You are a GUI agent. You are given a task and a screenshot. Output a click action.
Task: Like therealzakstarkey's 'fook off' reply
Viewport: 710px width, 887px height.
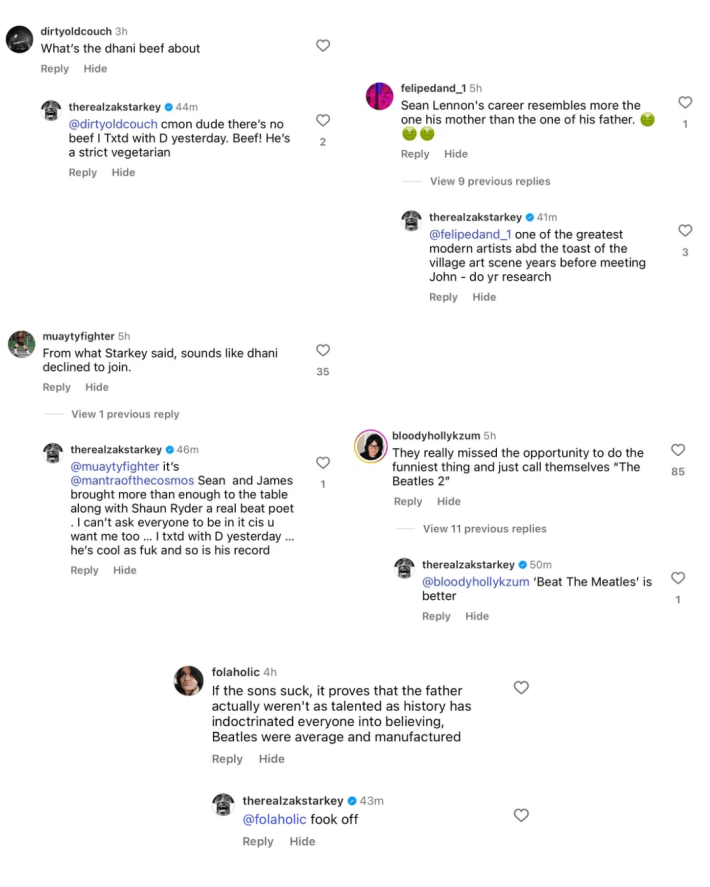tap(521, 816)
